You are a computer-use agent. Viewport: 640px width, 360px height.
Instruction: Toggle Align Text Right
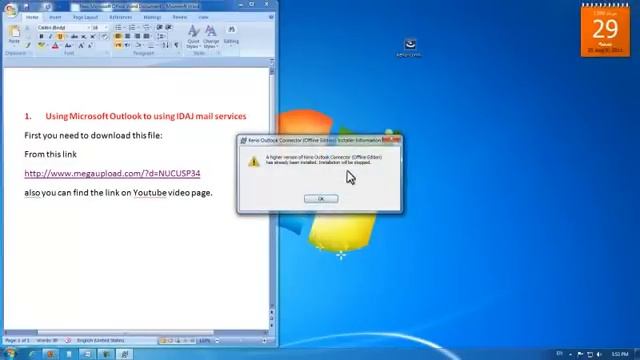click(x=137, y=36)
